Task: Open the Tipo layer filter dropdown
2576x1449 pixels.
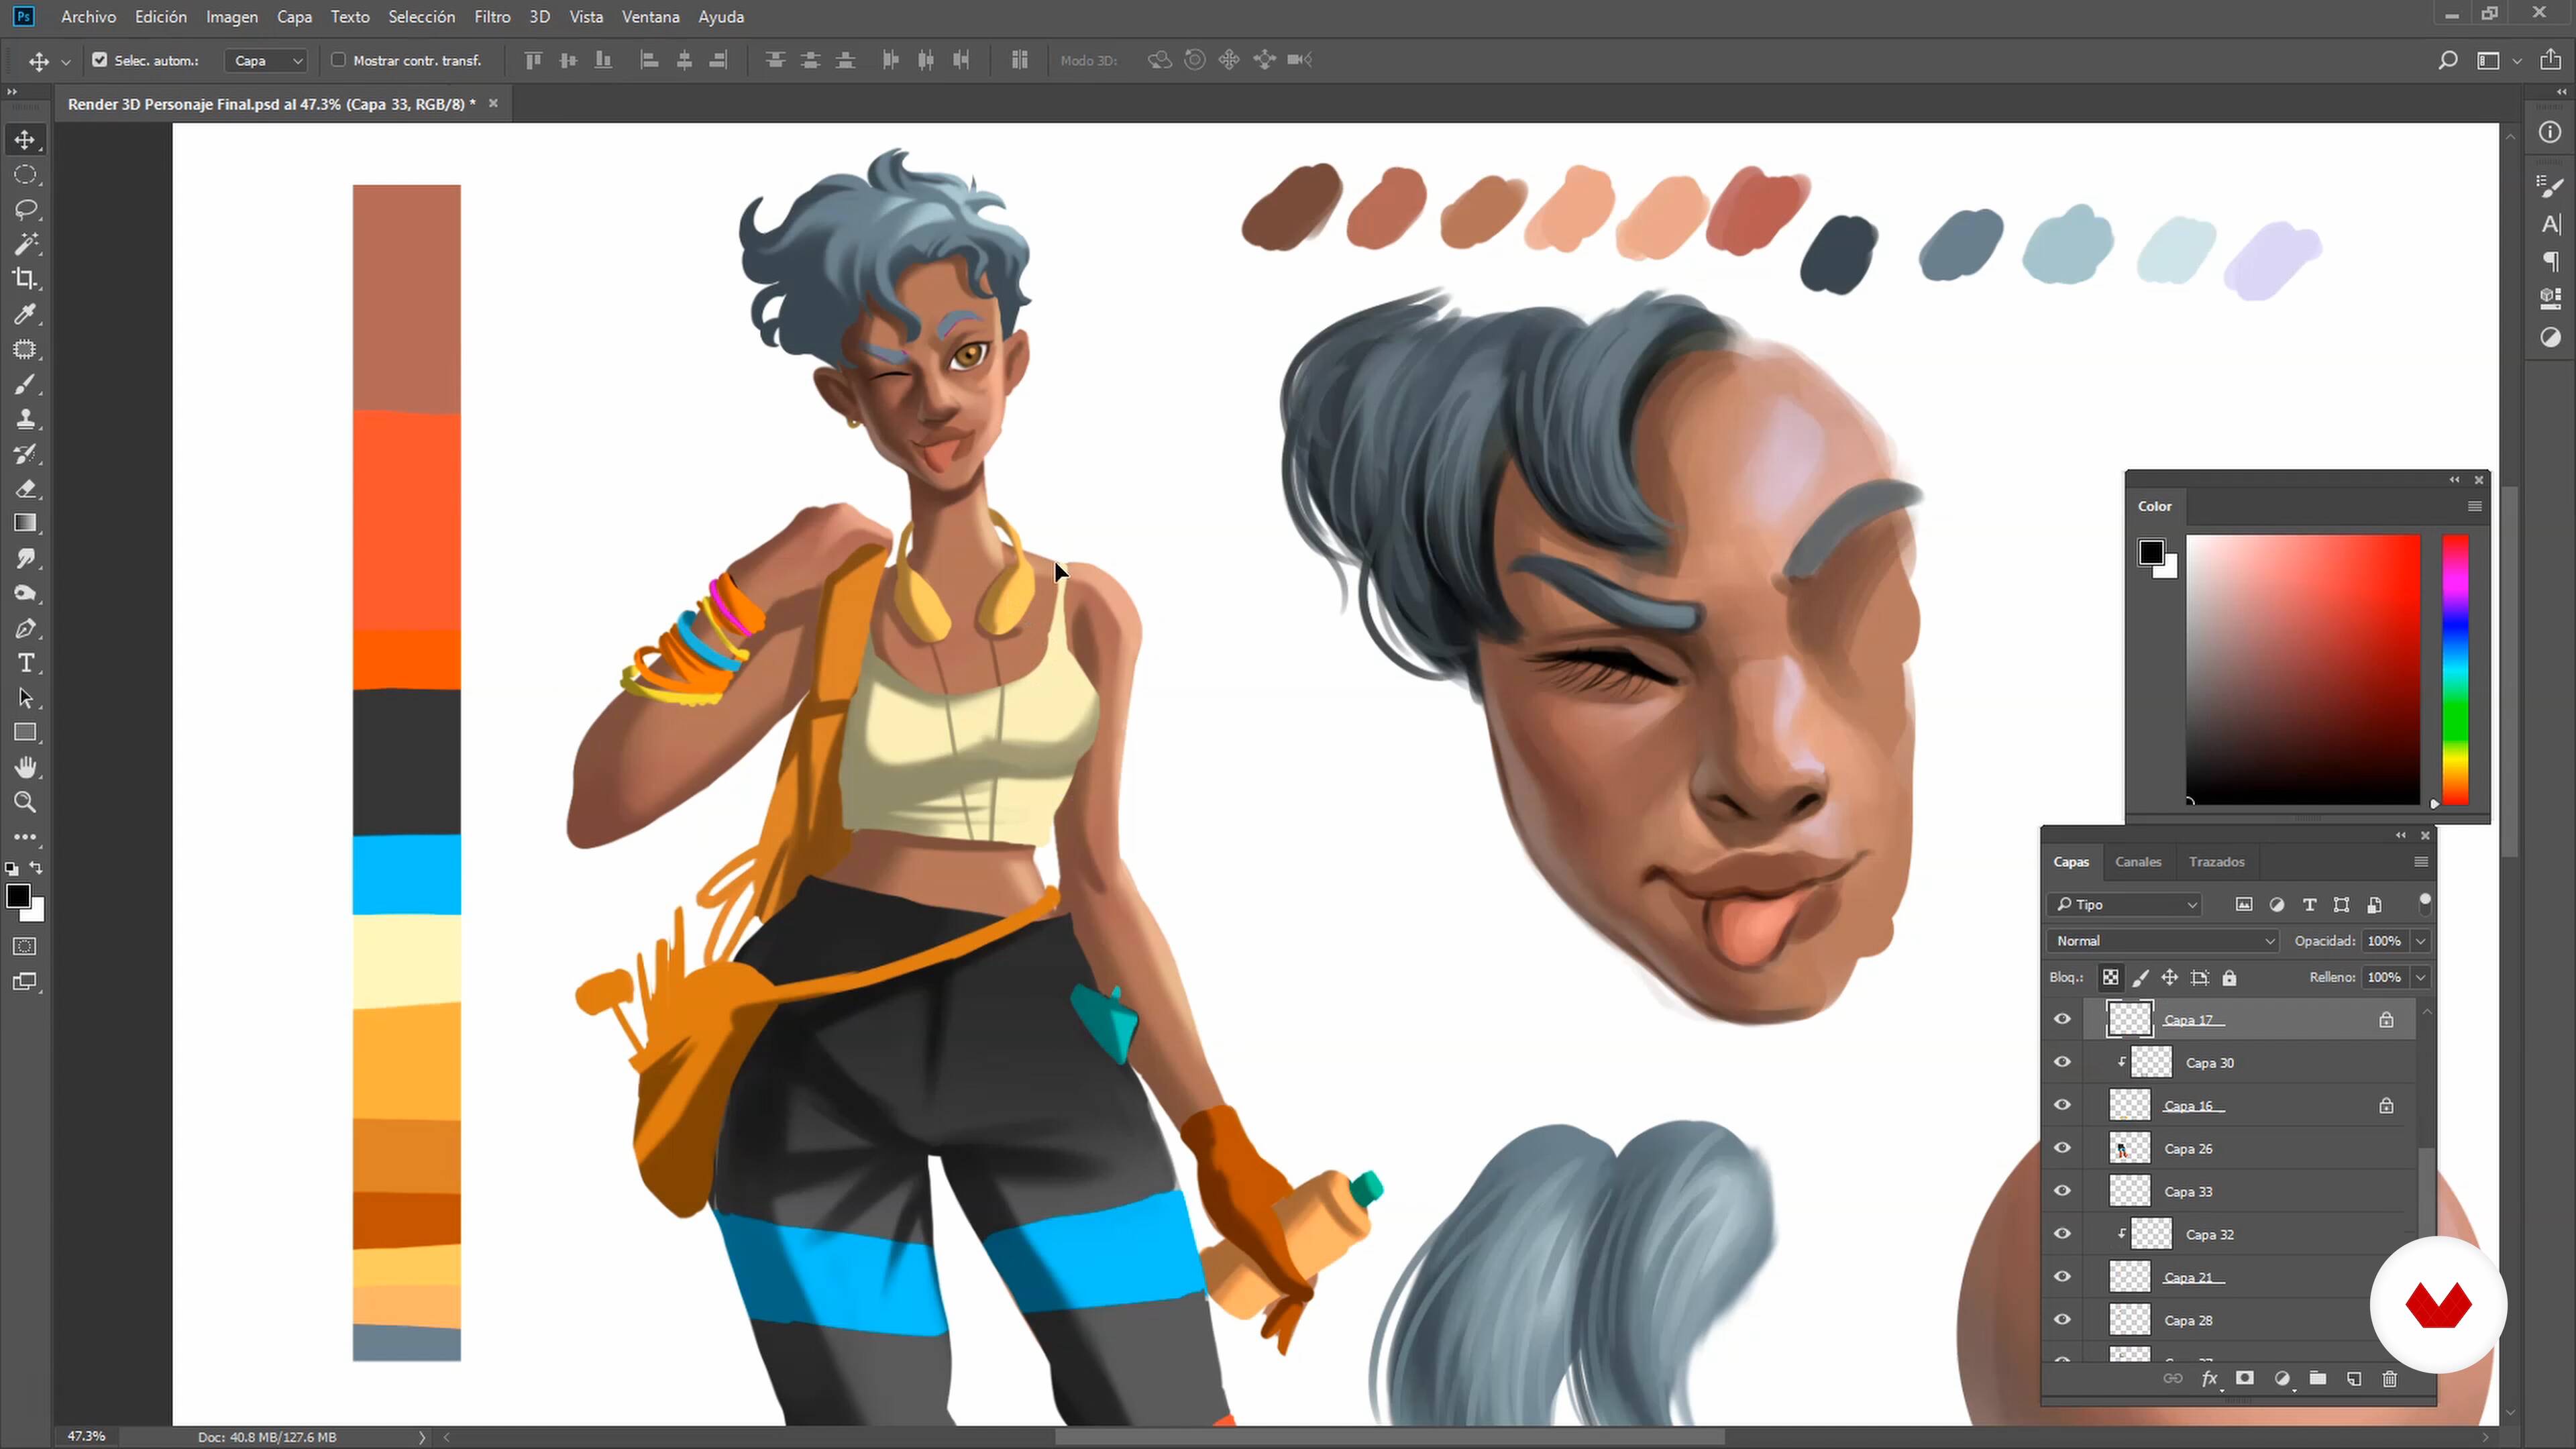Action: click(2124, 904)
